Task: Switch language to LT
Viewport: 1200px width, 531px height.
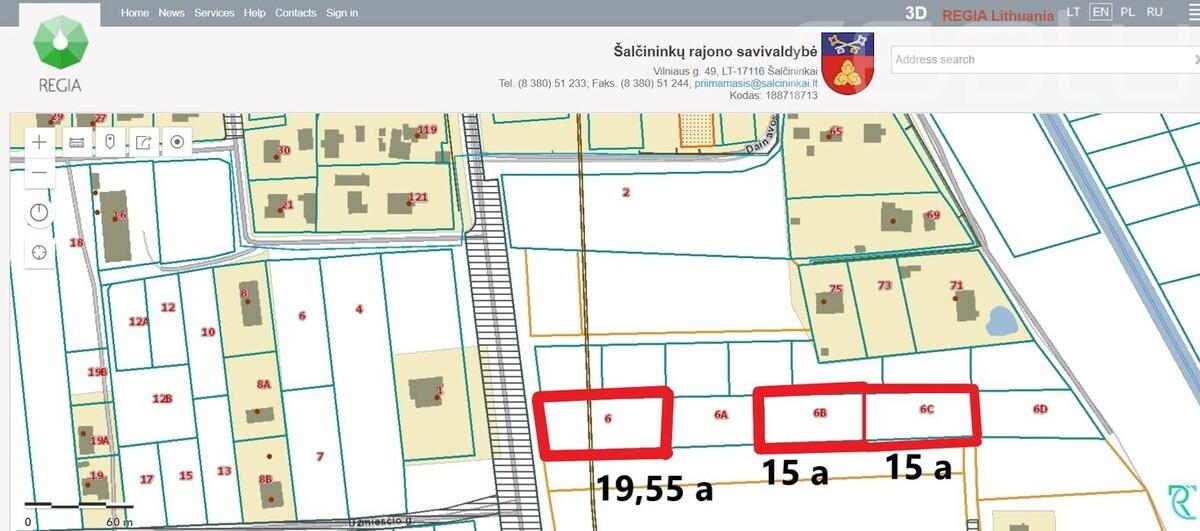Action: [x=1073, y=12]
